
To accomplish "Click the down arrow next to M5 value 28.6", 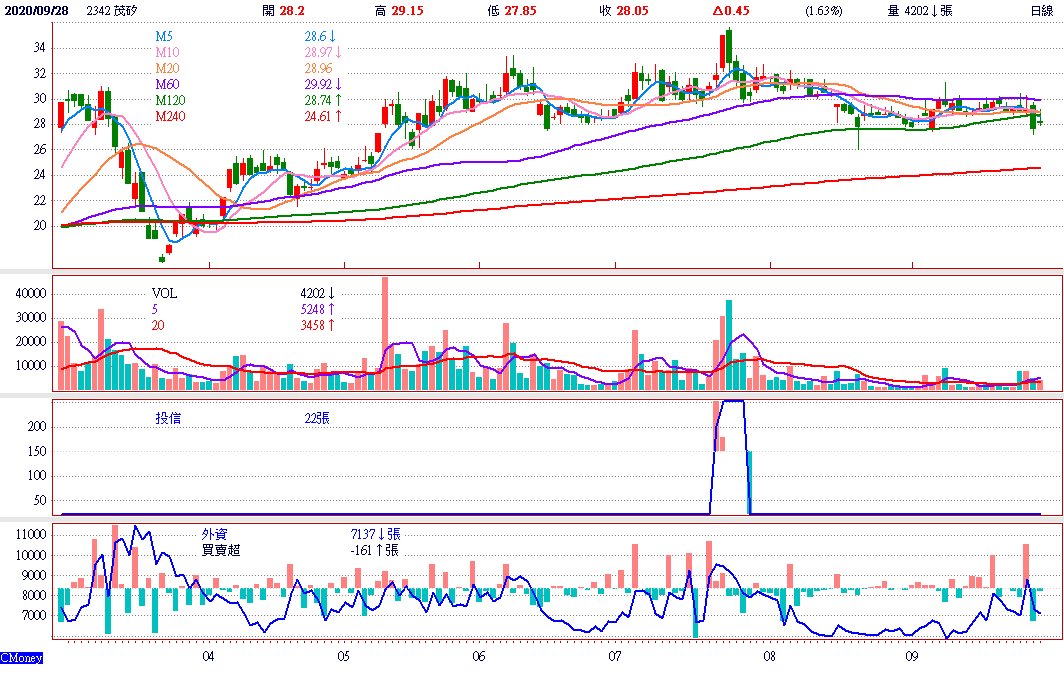I will [334, 35].
